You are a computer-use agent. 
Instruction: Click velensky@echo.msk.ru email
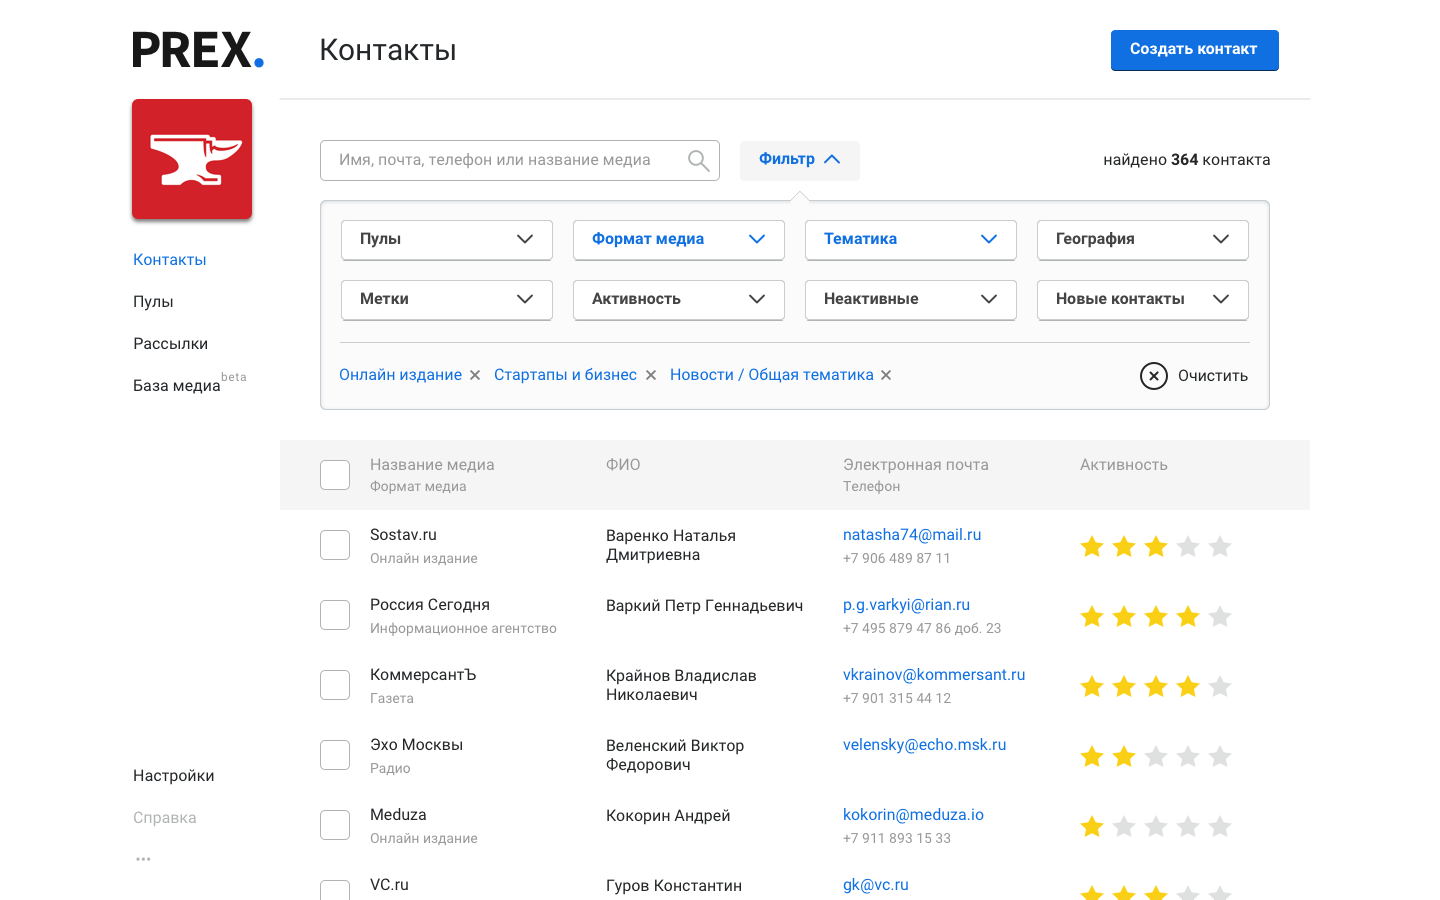pos(925,745)
